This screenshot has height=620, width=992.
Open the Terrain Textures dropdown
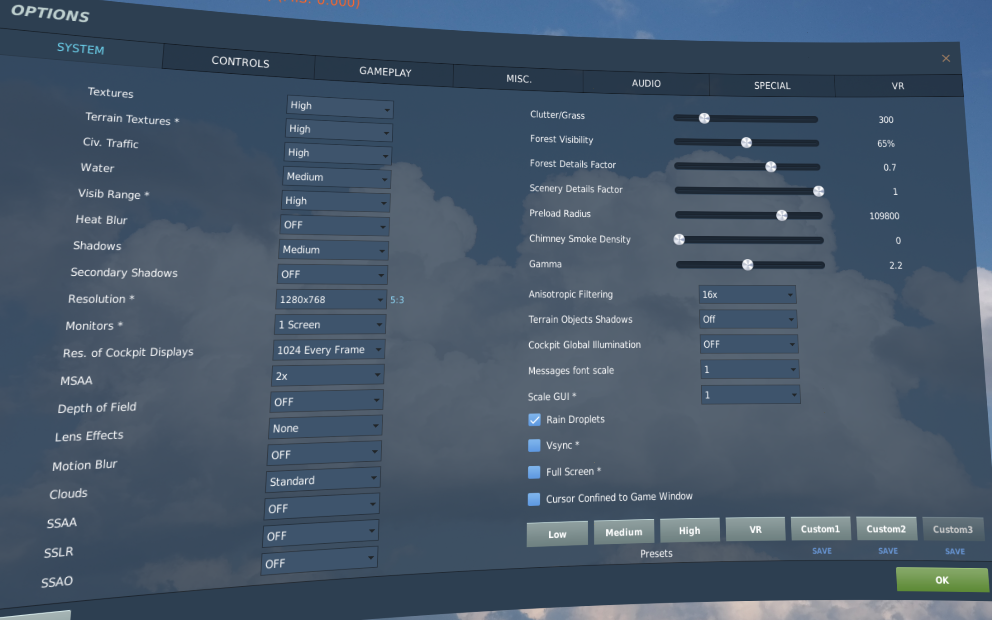[338, 130]
